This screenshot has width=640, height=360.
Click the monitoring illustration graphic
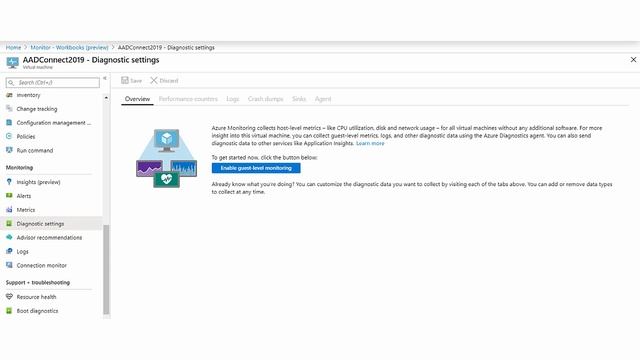coord(167,158)
